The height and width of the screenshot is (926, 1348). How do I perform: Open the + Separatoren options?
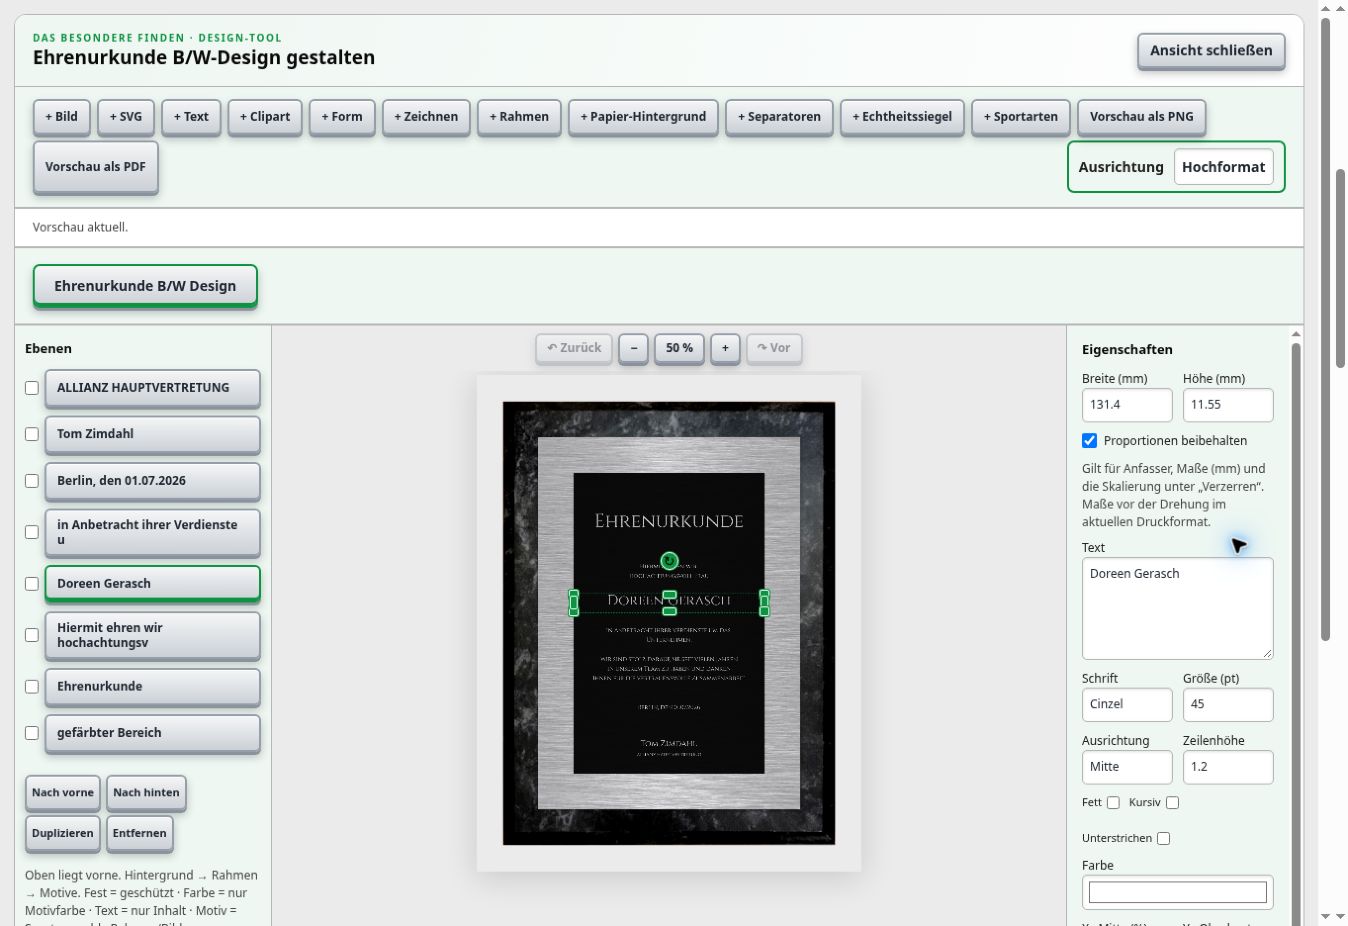click(x=779, y=117)
